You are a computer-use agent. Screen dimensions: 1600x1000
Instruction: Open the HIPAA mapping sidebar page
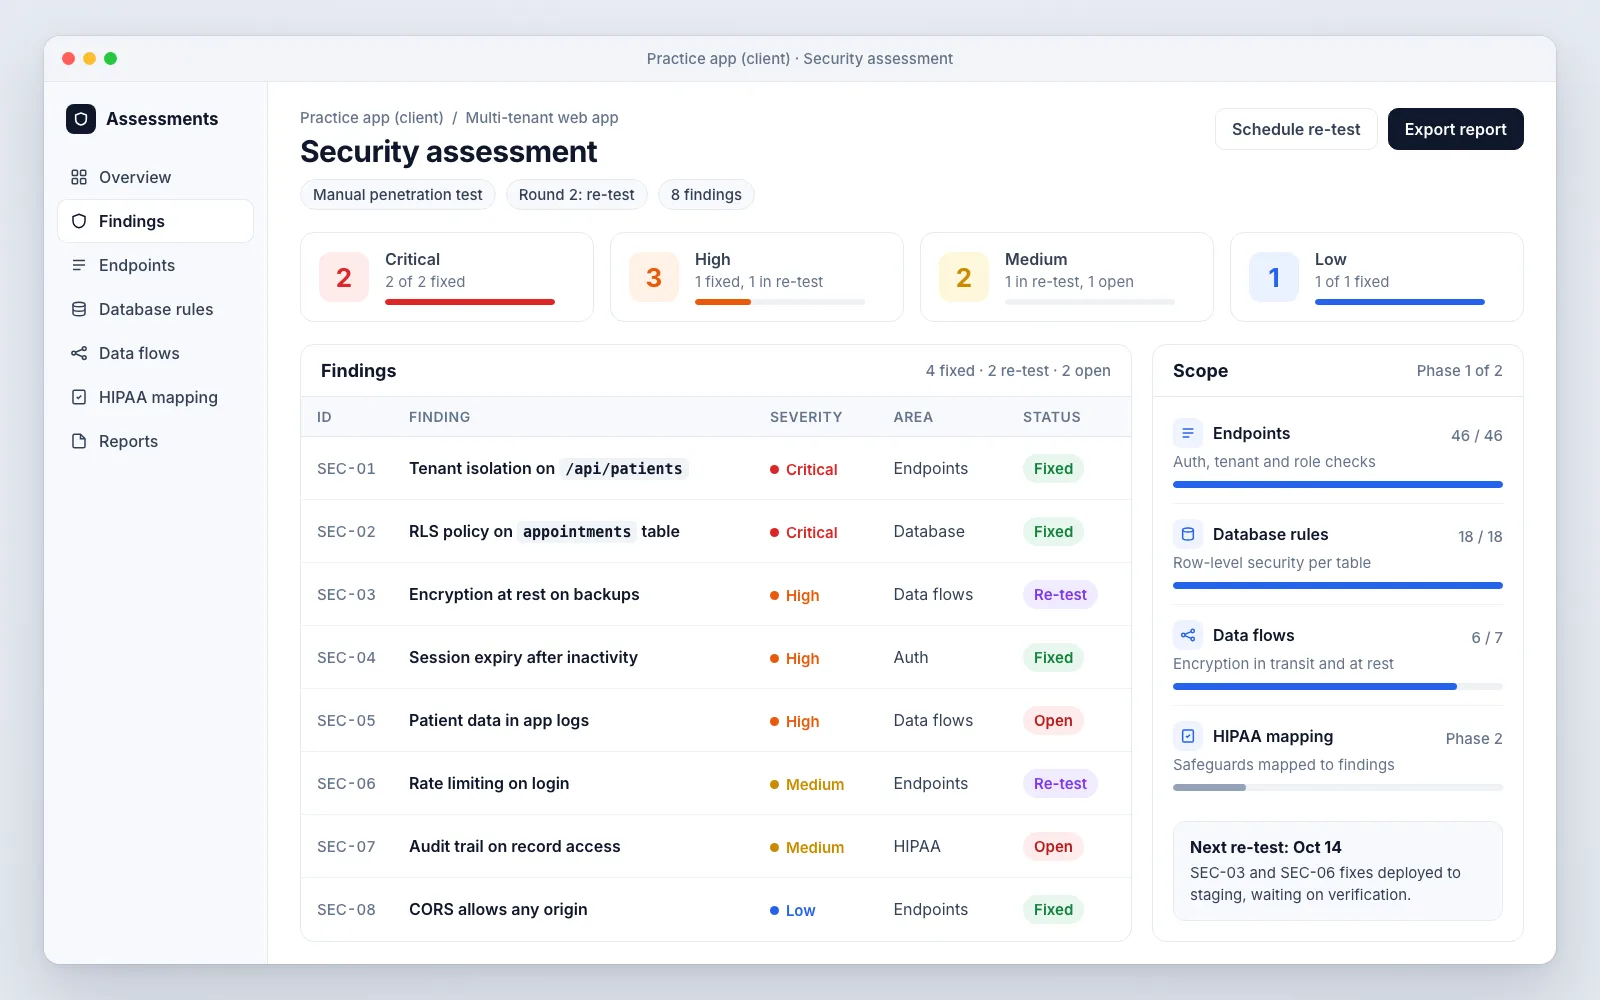point(155,397)
